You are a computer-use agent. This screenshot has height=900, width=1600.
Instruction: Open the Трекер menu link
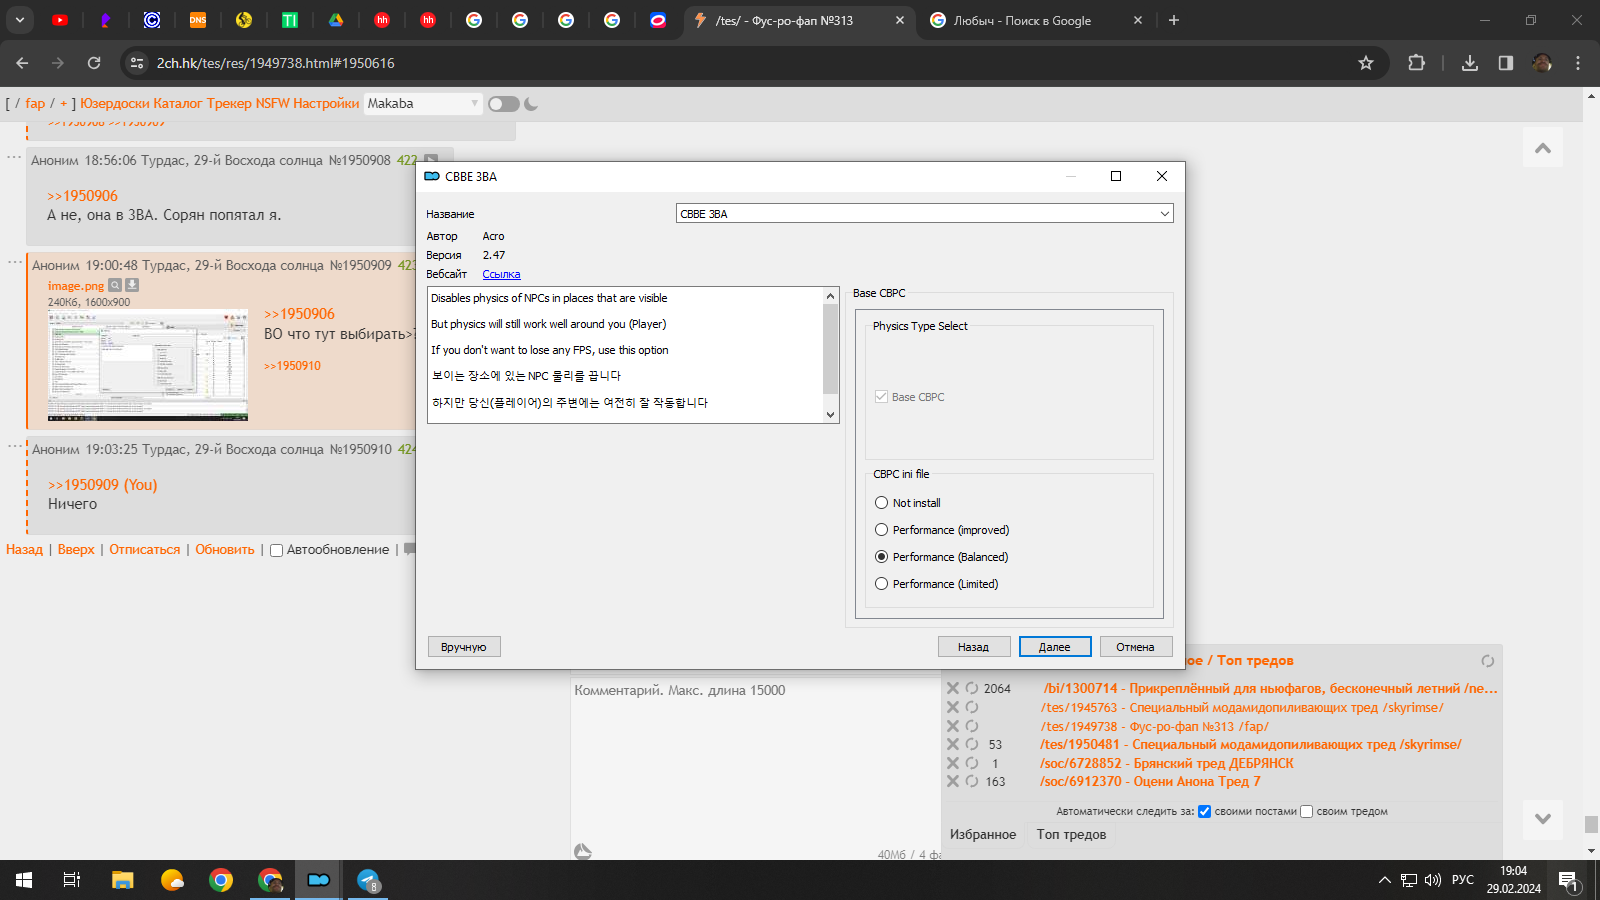click(x=229, y=103)
